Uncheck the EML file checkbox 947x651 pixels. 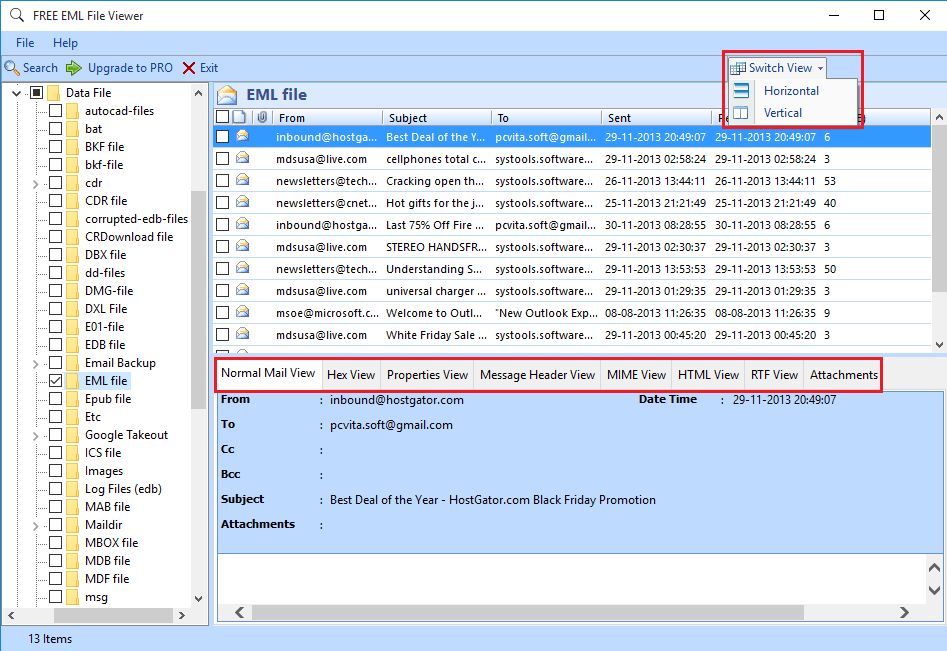54,380
